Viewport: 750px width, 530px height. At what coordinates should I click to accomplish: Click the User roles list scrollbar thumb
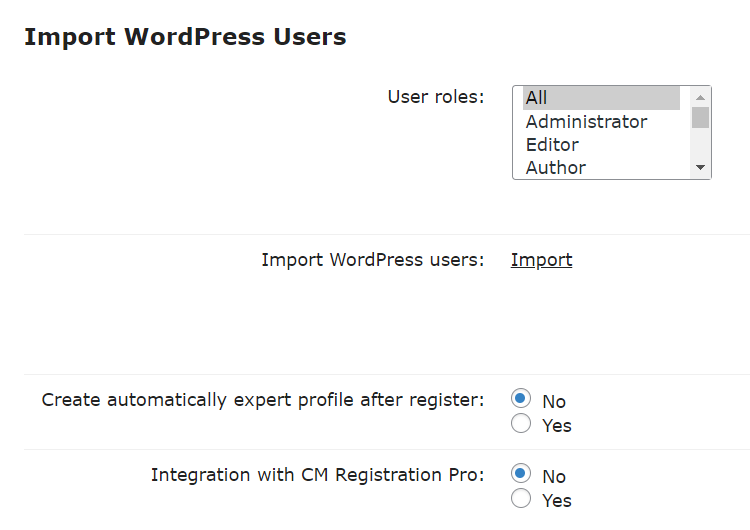tap(700, 118)
